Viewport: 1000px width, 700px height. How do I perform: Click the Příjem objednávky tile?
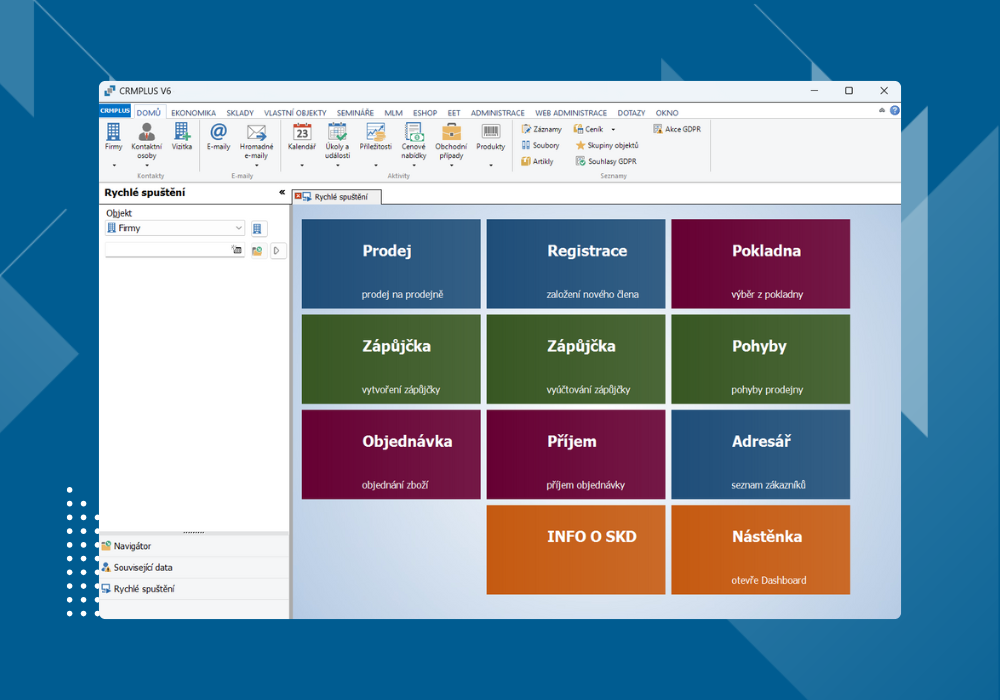pos(576,455)
